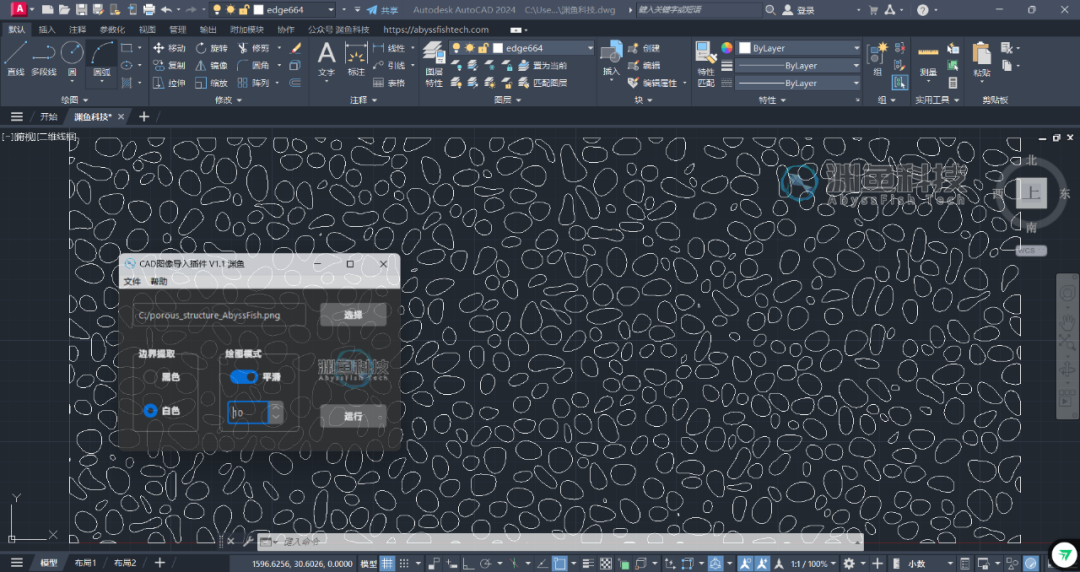1080x572 pixels.
Task: Select the 黑色 boundary extraction radio button
Action: point(150,377)
